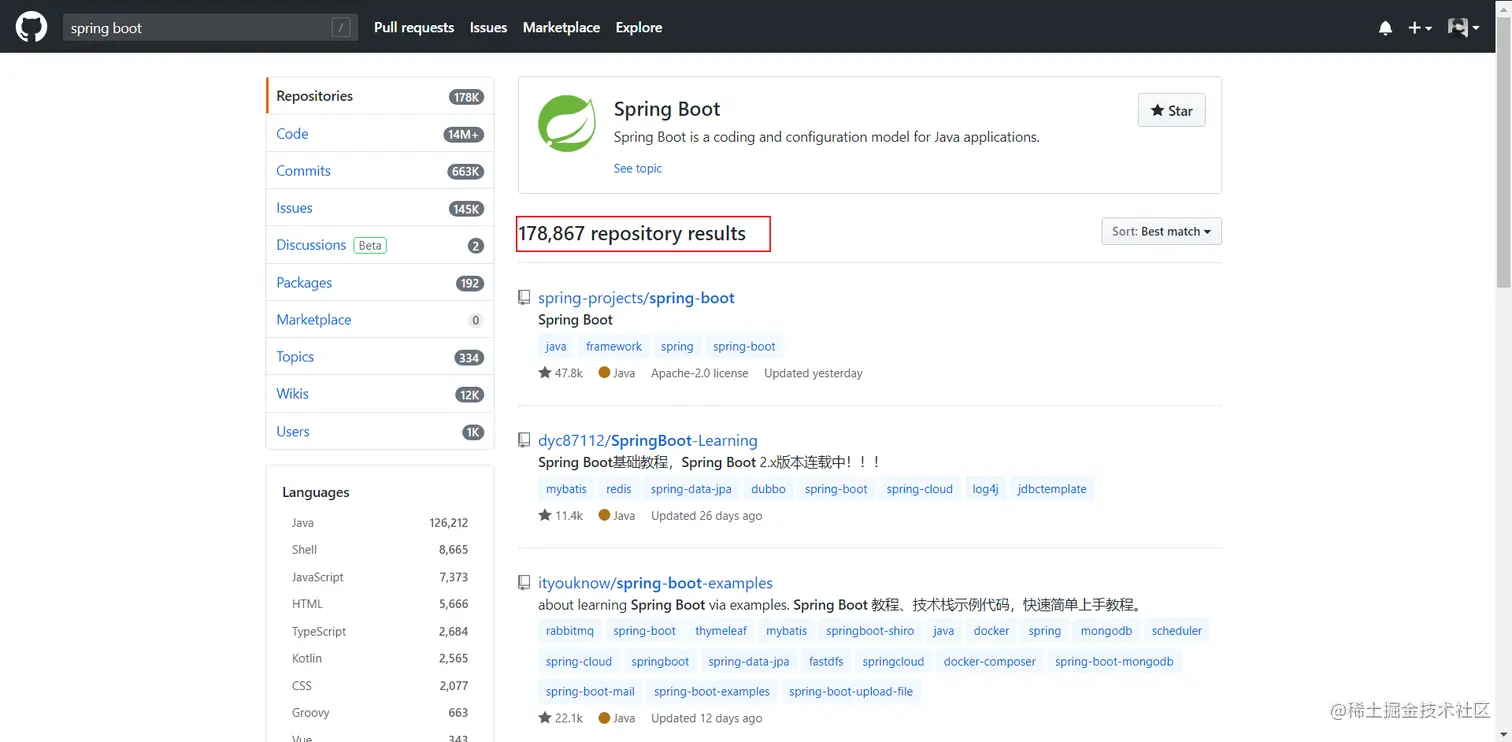Click the docker-composer topic tag
This screenshot has width=1512, height=742.
click(x=990, y=661)
